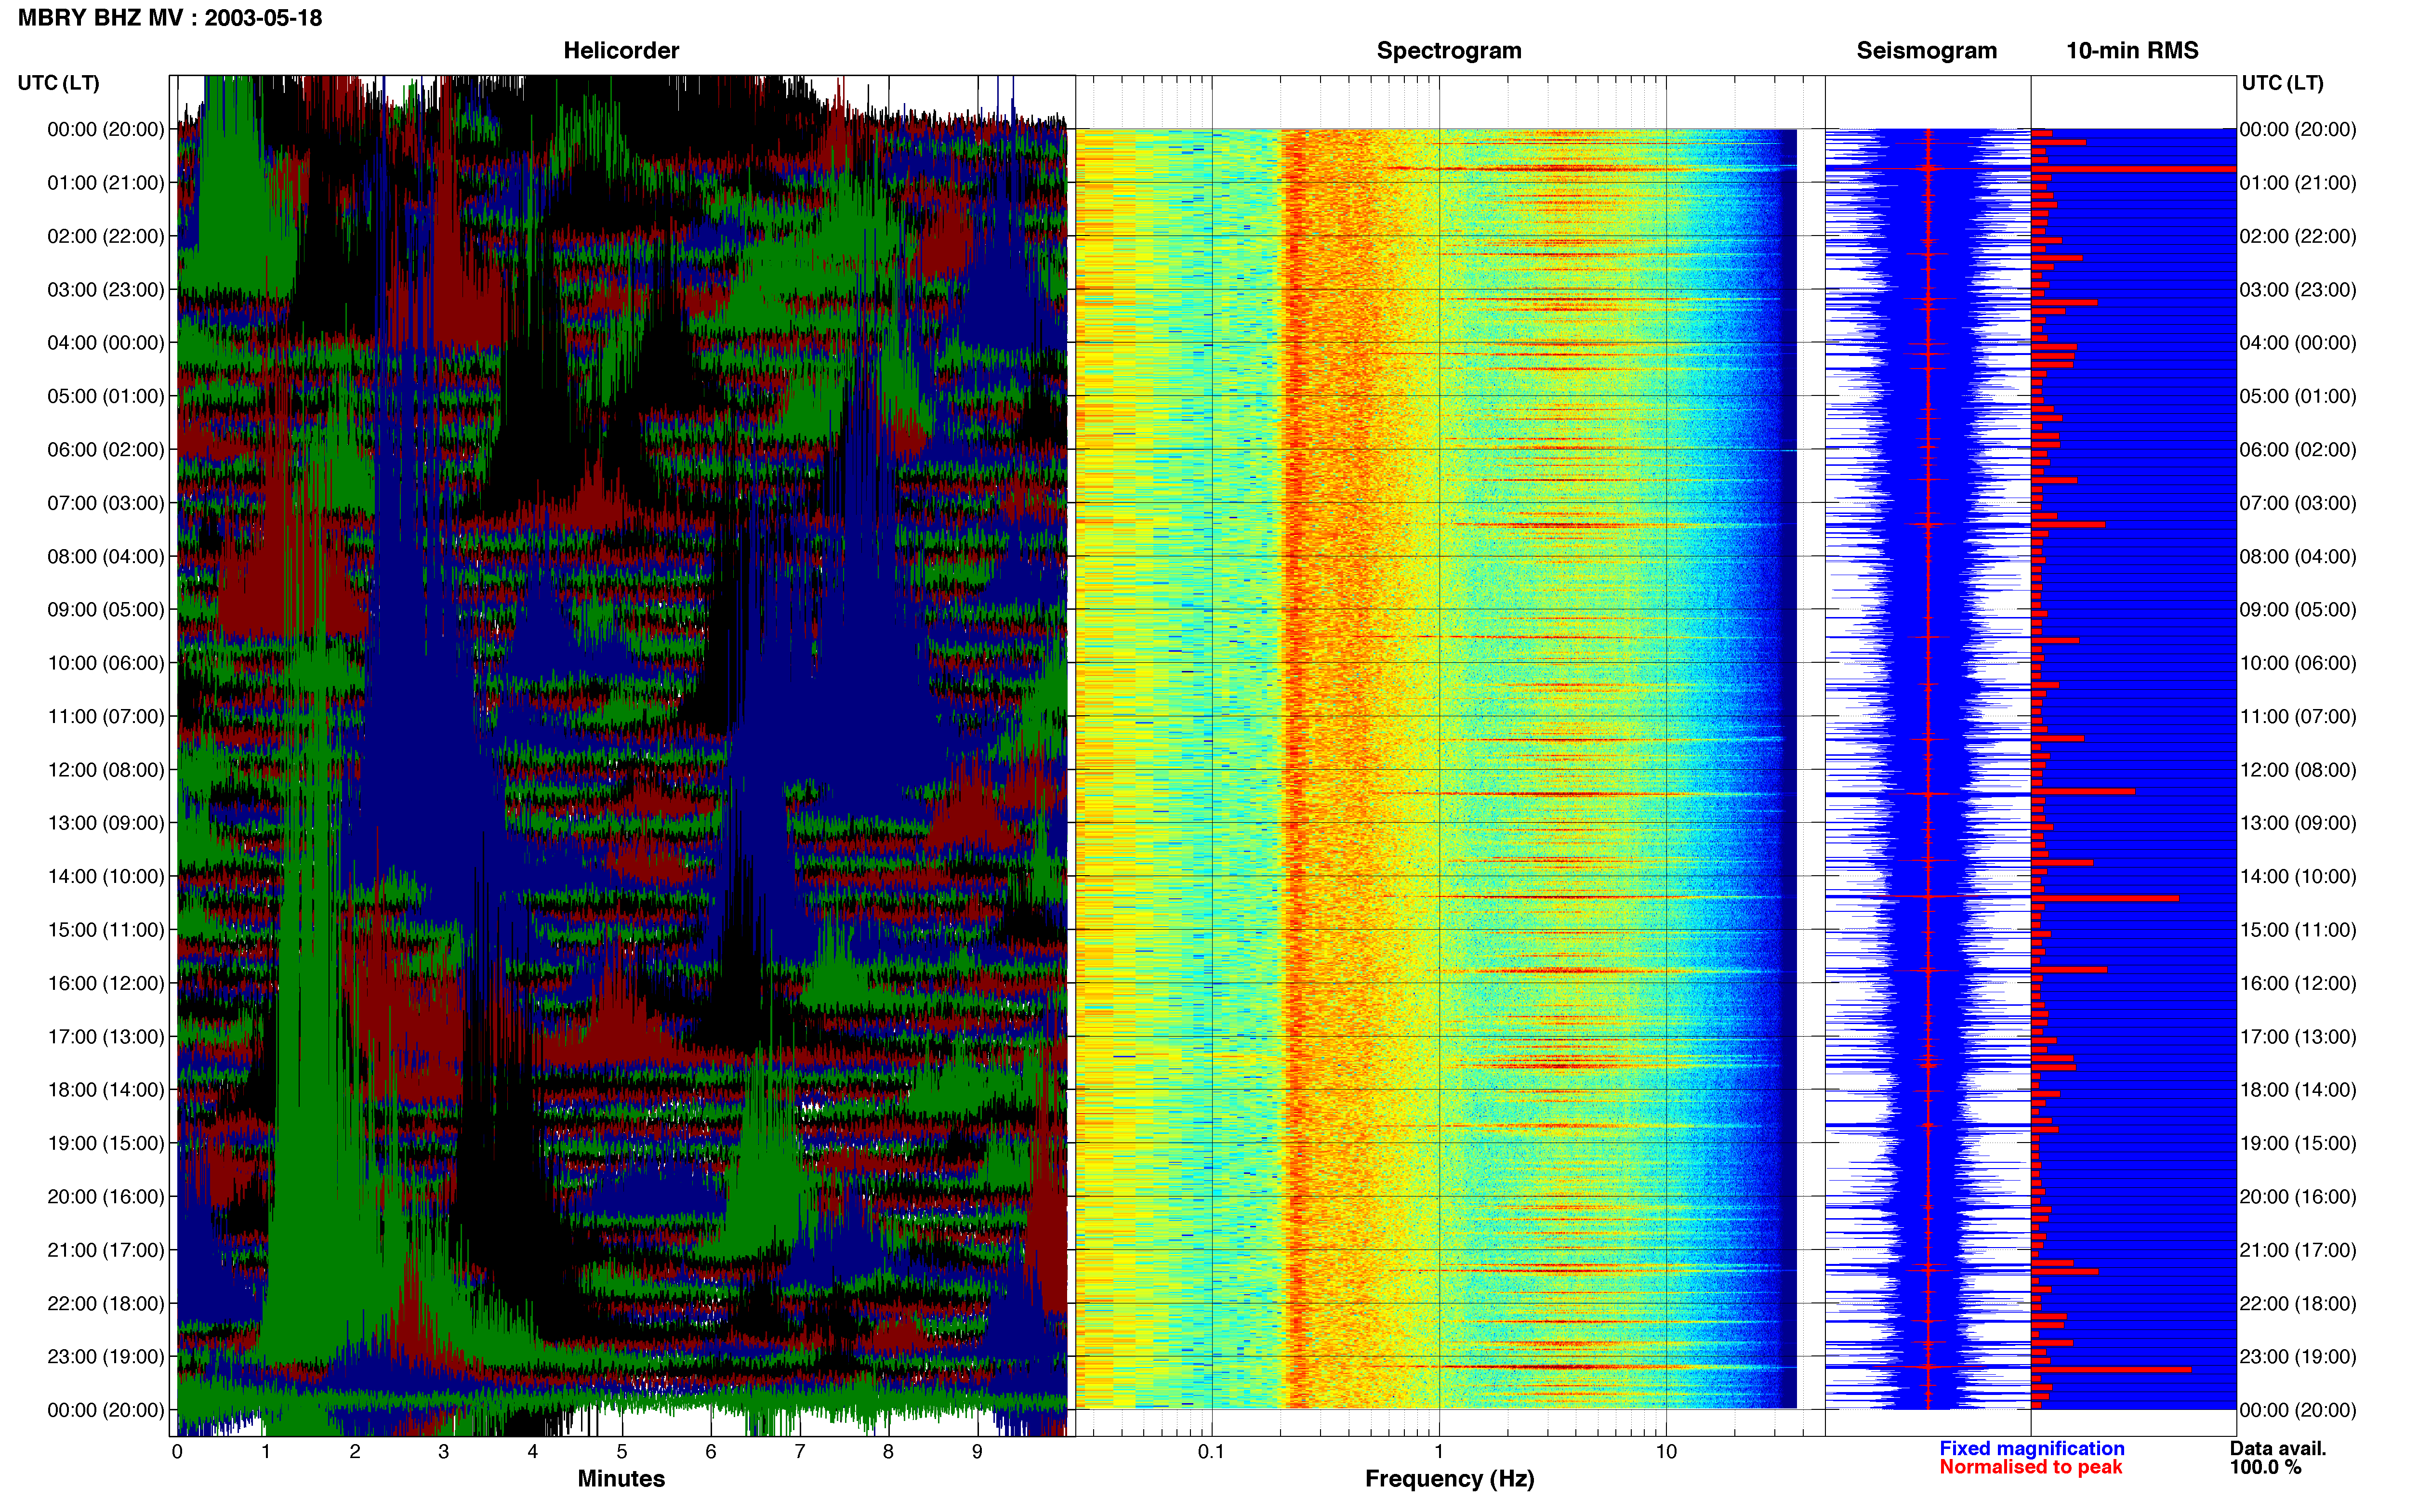Click the '10' frequency tick label
This screenshot has height=1512, width=2418.
1666,1452
